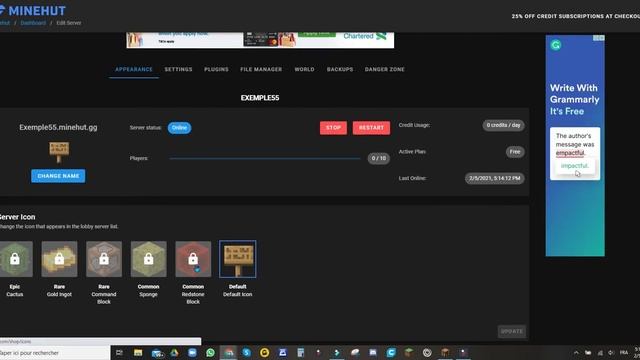Image resolution: width=640 pixels, height=360 pixels.
Task: Click the Grammarly logo in the ad
Action: coord(556,45)
